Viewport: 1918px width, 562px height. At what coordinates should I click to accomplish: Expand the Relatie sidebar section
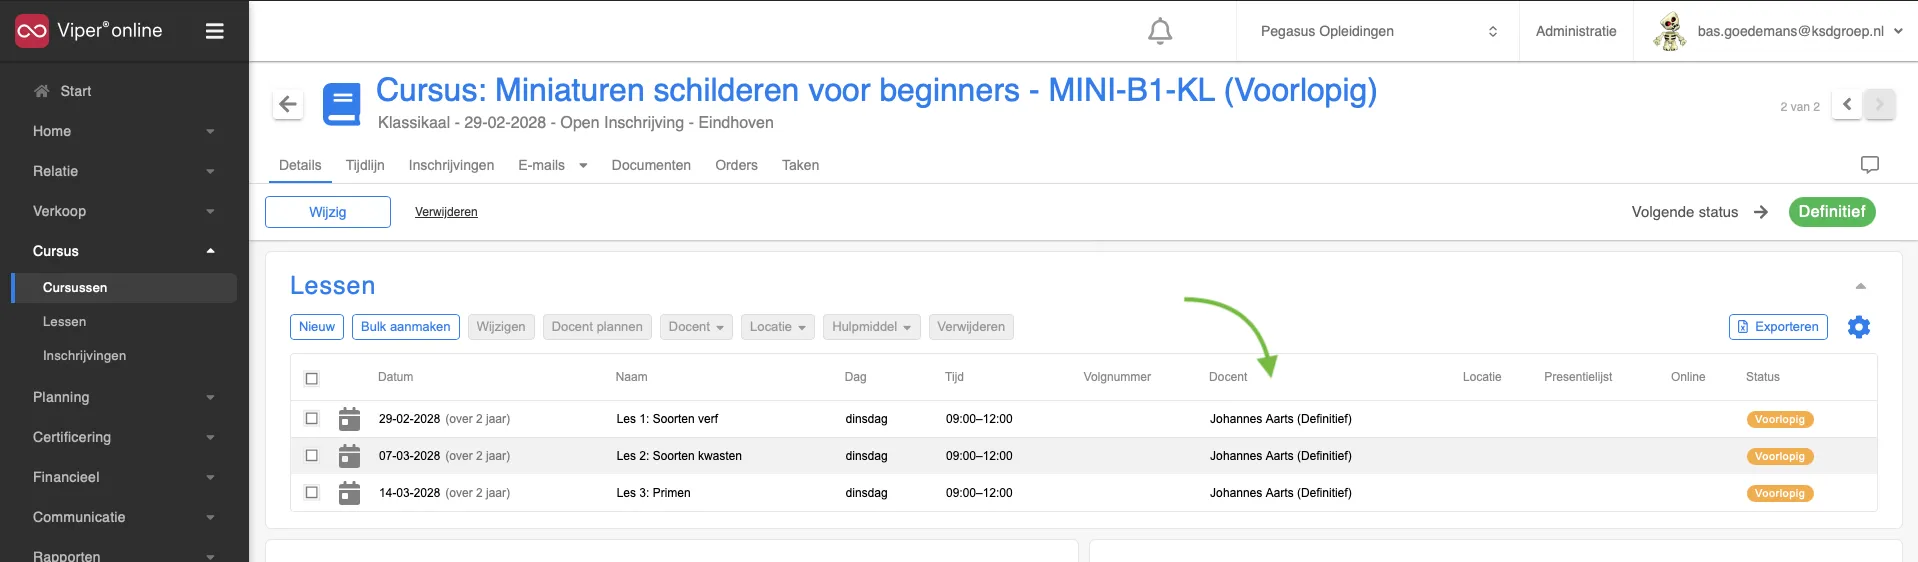click(x=124, y=171)
